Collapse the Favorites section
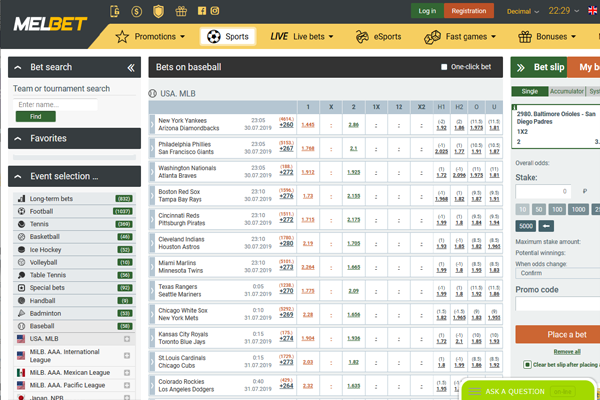This screenshot has height=400, width=600. point(18,139)
